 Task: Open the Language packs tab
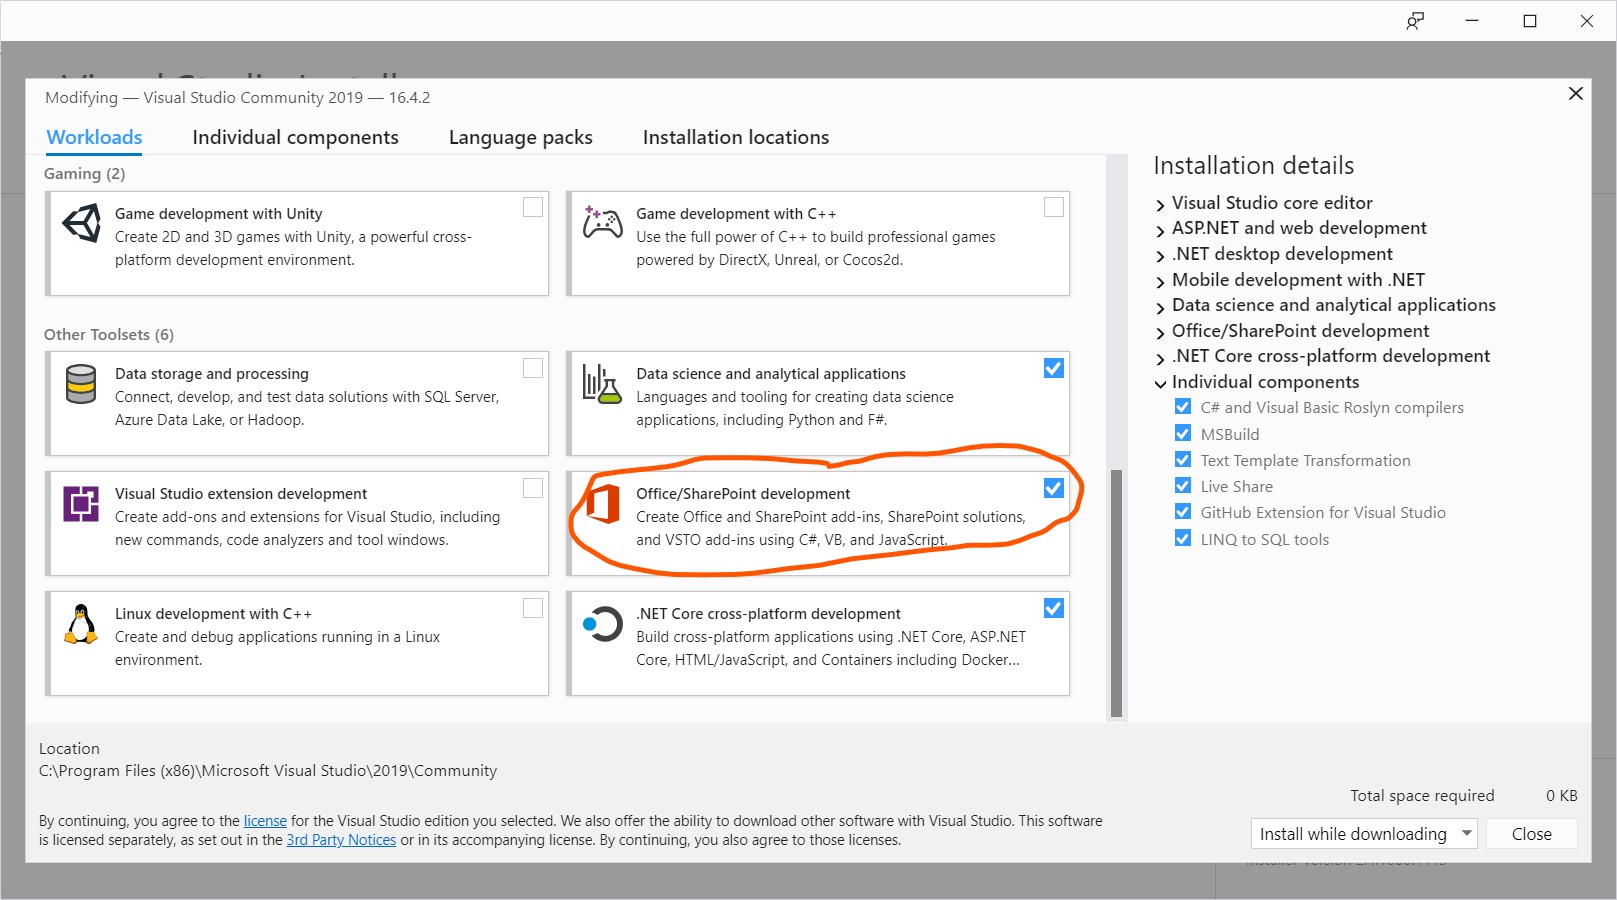520,137
